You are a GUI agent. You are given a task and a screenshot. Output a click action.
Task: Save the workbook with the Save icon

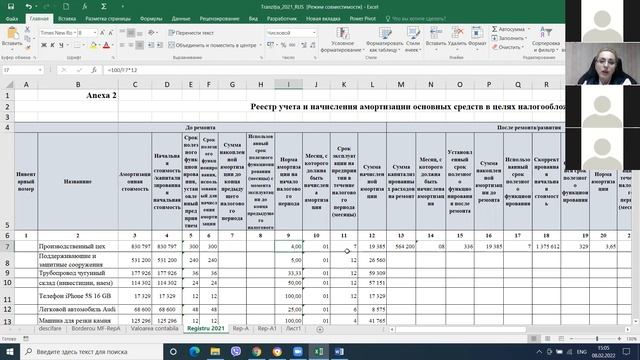pyautogui.click(x=11, y=7)
